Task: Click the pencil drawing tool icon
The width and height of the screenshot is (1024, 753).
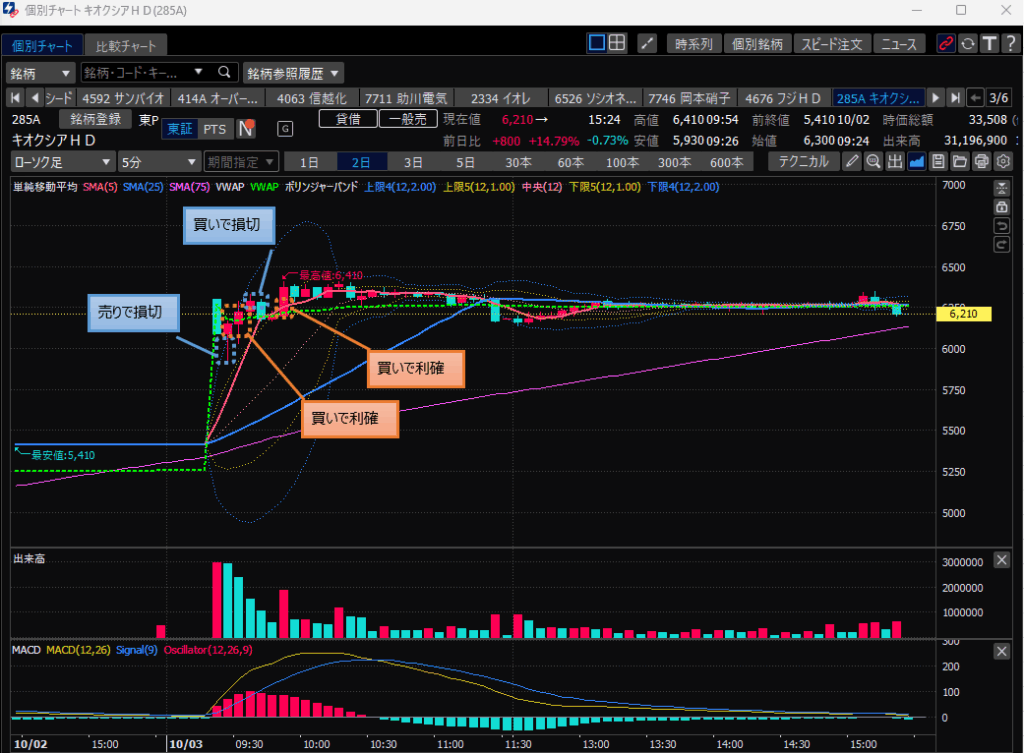Action: [x=852, y=161]
